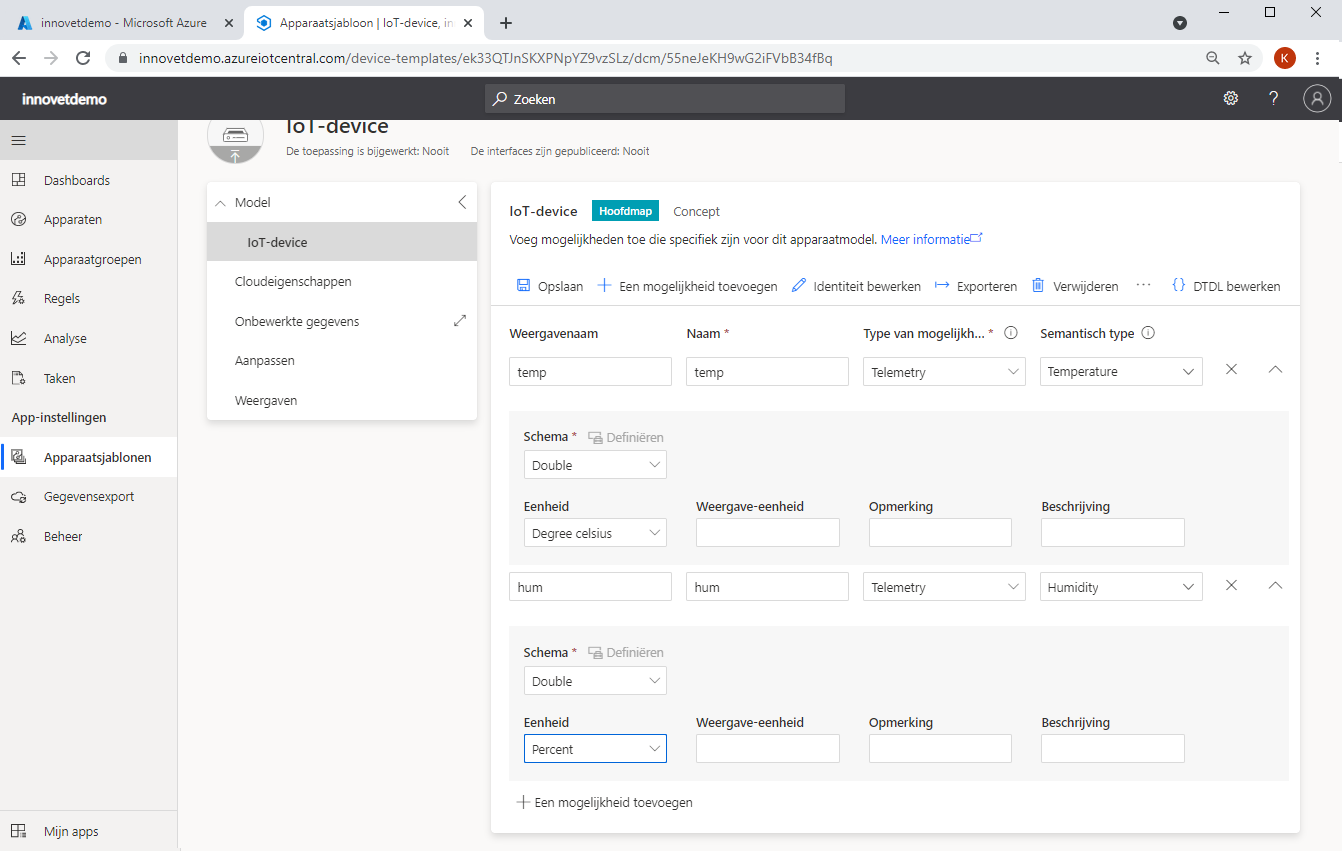Click the Regels sidebar icon
The width and height of the screenshot is (1342, 851).
tap(18, 298)
